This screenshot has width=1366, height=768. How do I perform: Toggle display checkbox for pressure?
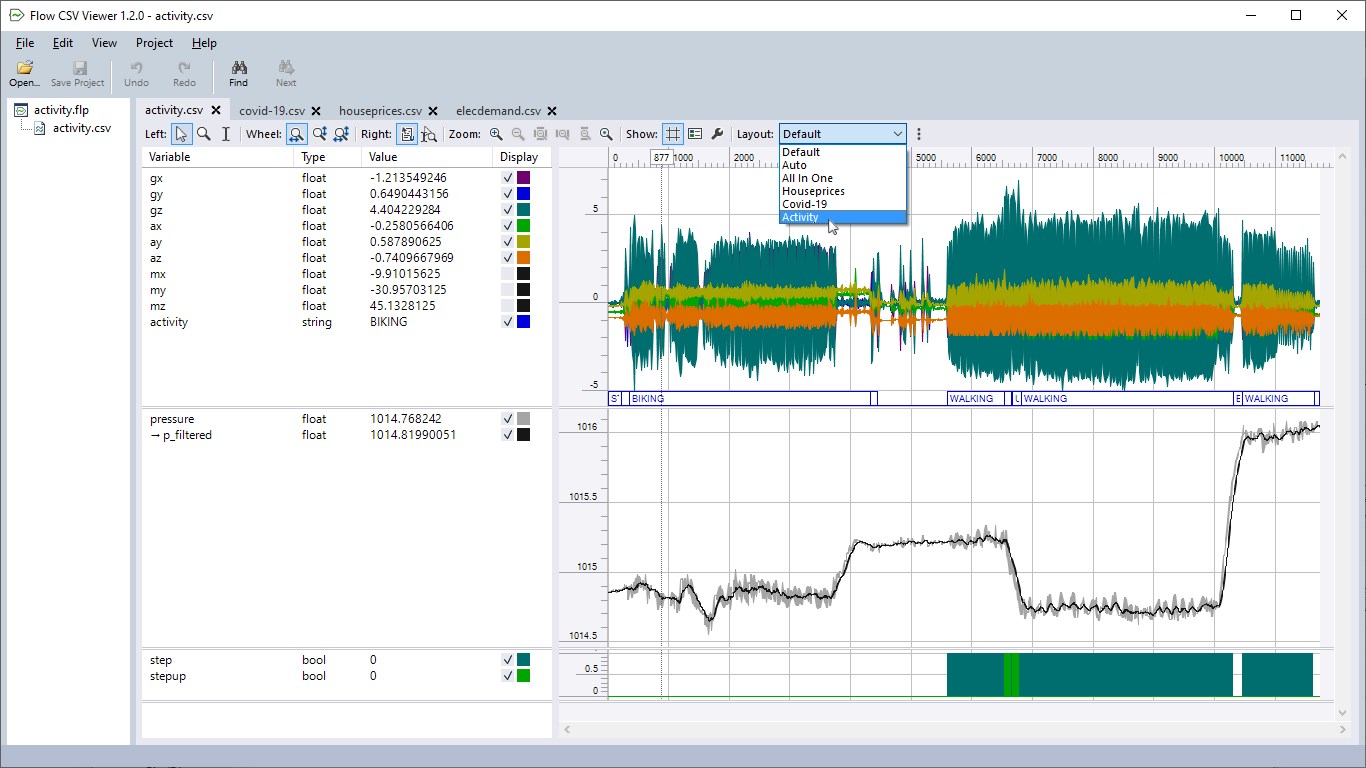pyautogui.click(x=508, y=419)
